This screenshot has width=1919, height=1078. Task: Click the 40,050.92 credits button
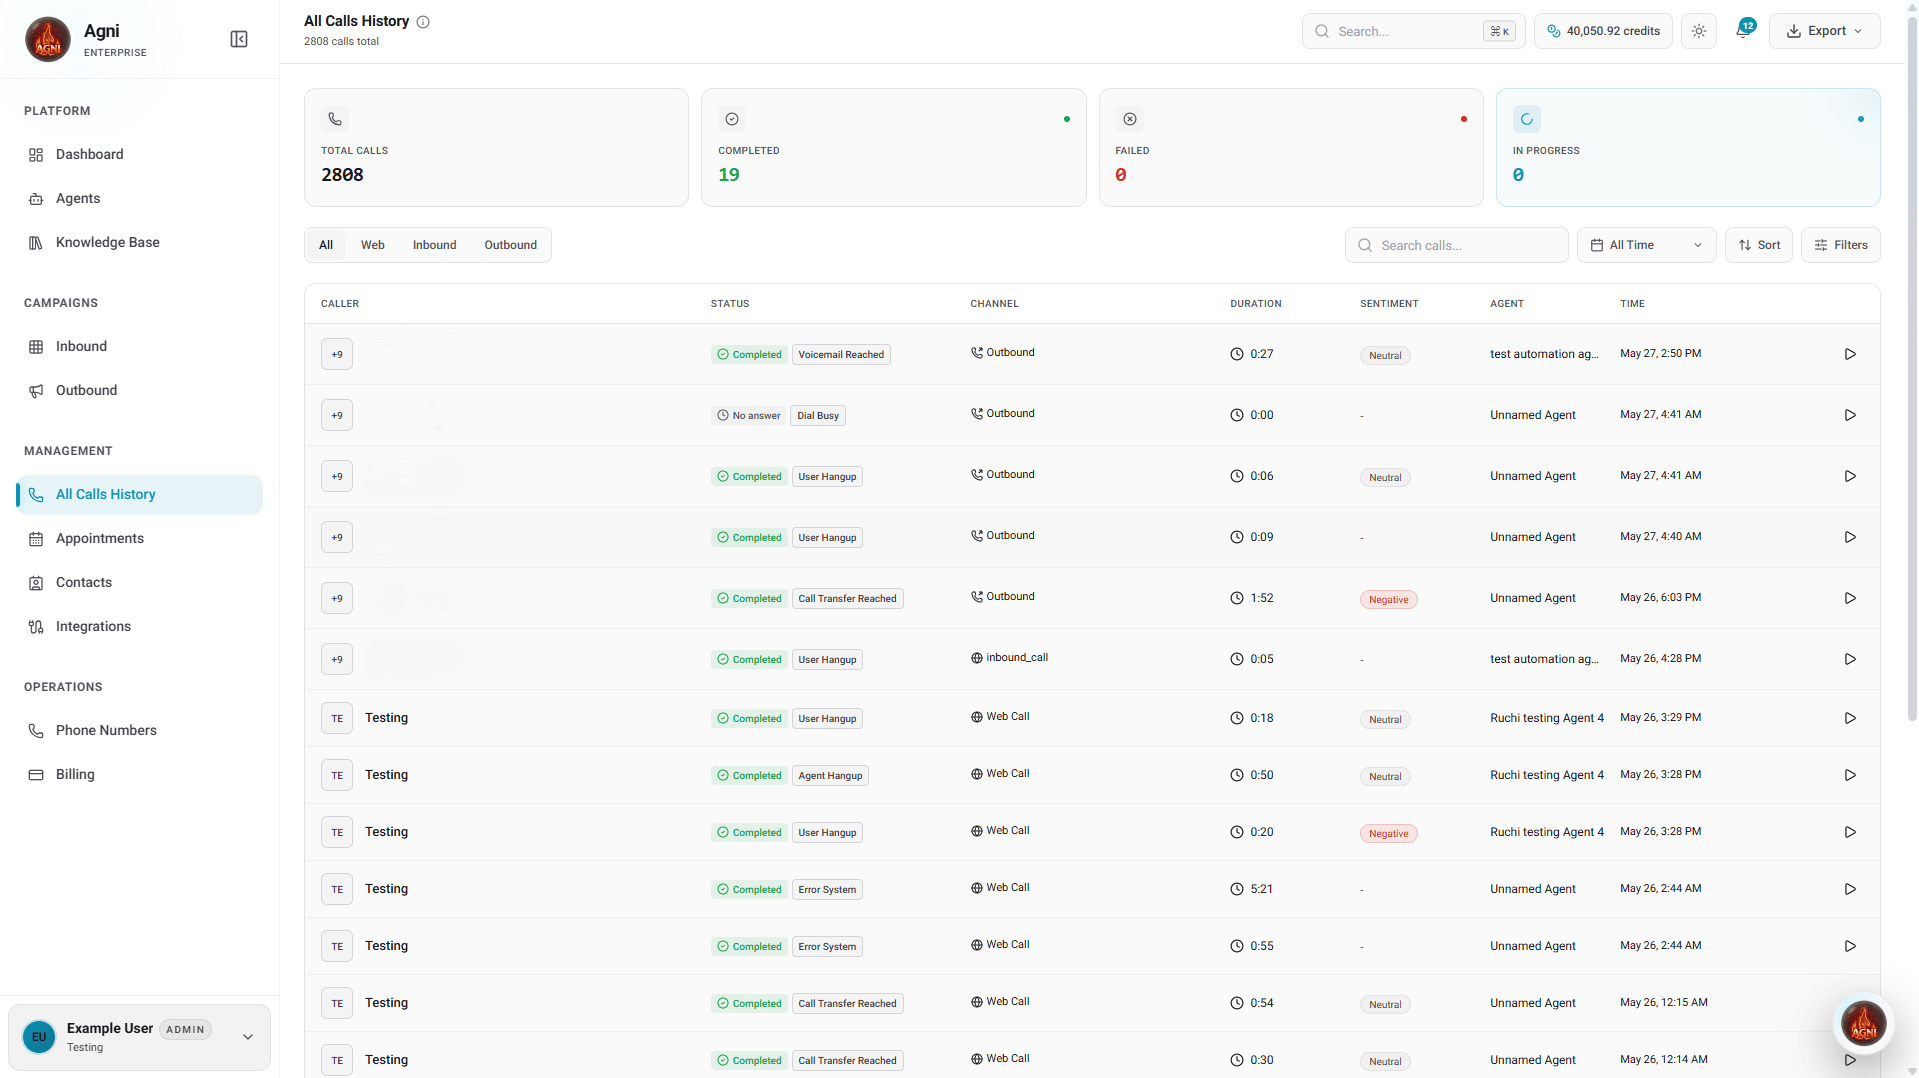click(1603, 31)
